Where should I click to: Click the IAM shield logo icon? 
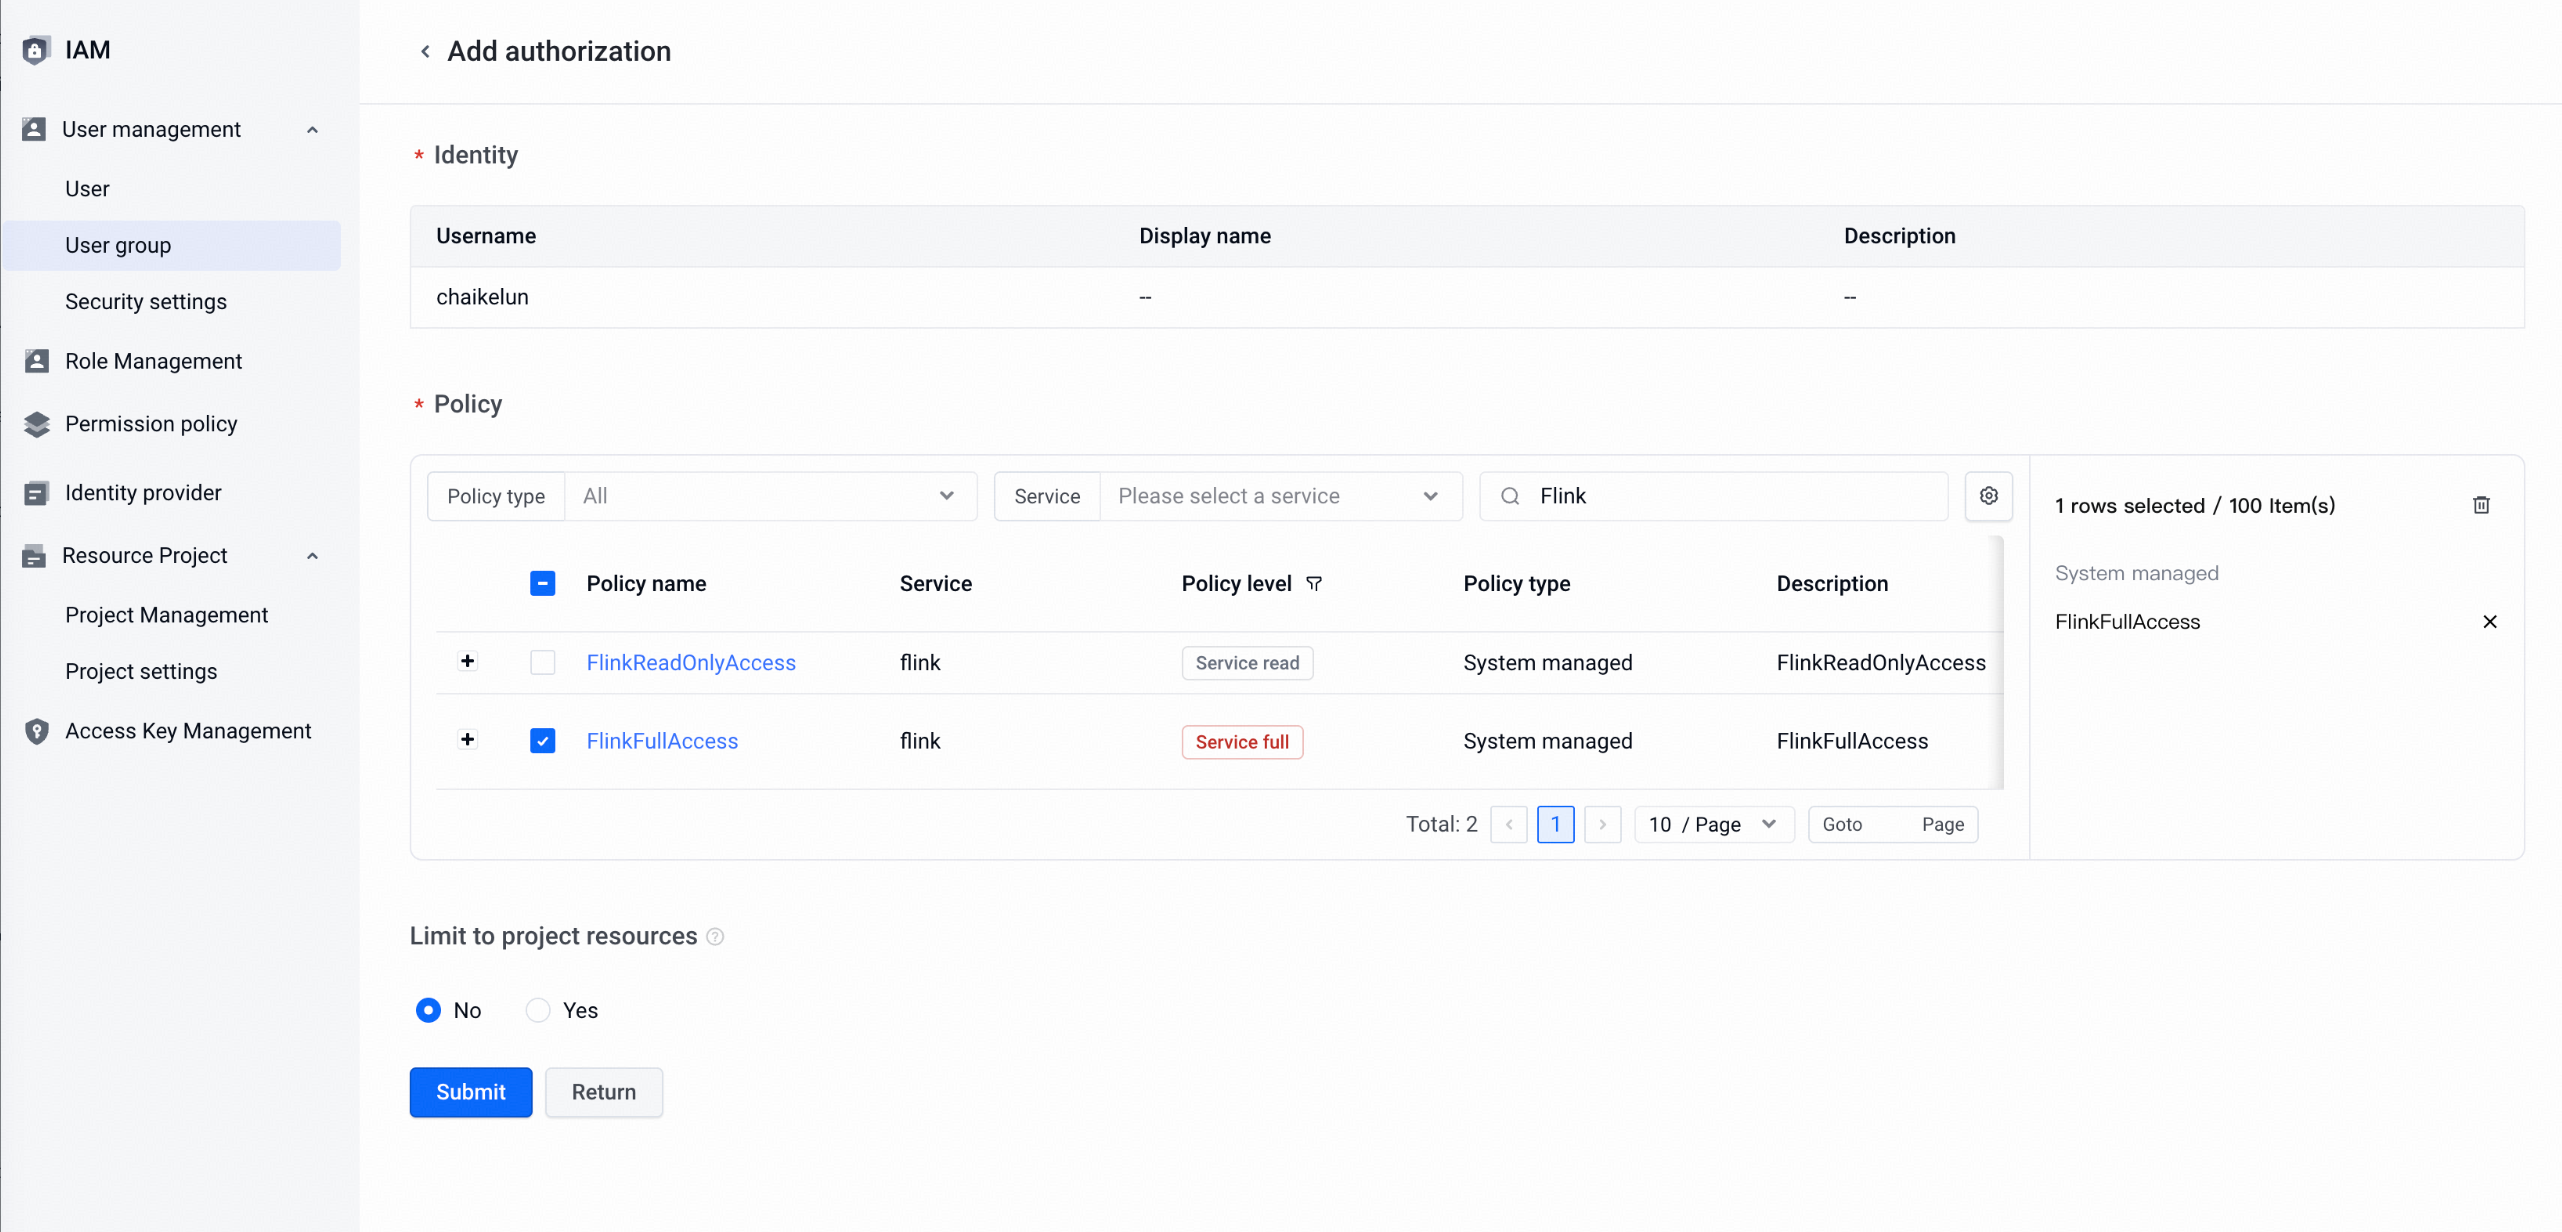[x=36, y=50]
